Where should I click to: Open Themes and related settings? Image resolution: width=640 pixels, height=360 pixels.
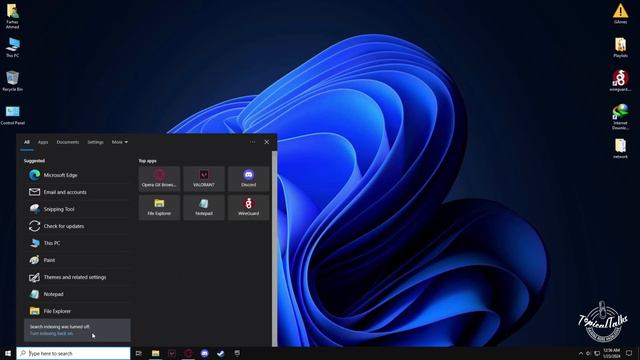[77, 277]
